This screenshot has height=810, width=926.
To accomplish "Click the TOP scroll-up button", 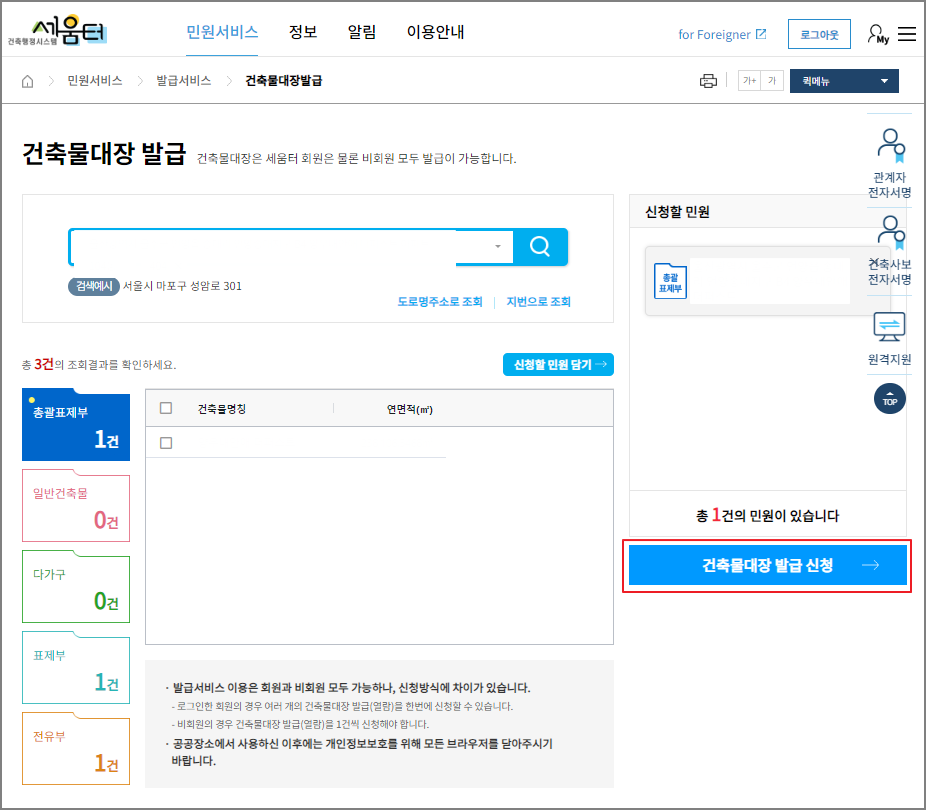I will (x=889, y=398).
